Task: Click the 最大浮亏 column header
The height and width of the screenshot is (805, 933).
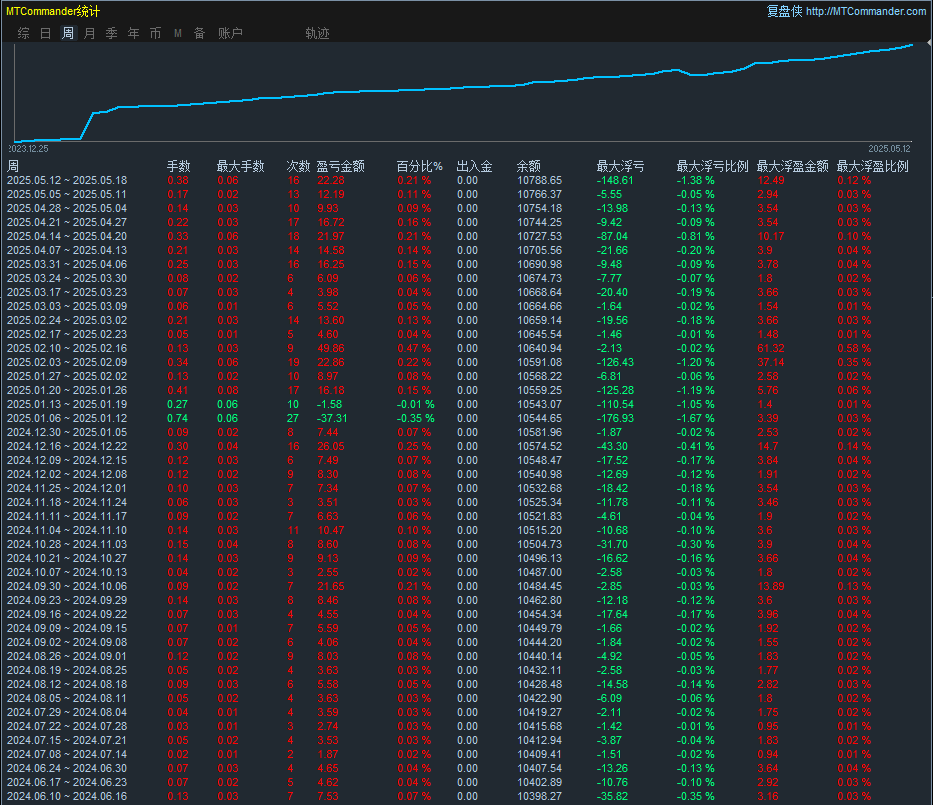Action: 620,166
